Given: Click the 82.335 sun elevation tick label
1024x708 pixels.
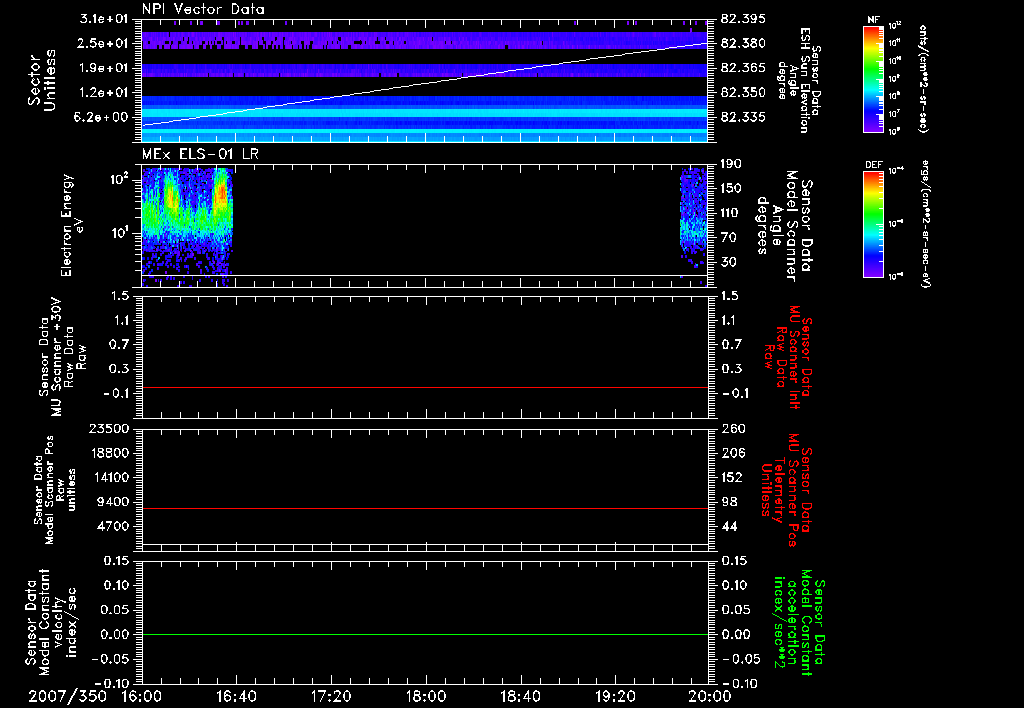Looking at the screenshot, I should [743, 118].
